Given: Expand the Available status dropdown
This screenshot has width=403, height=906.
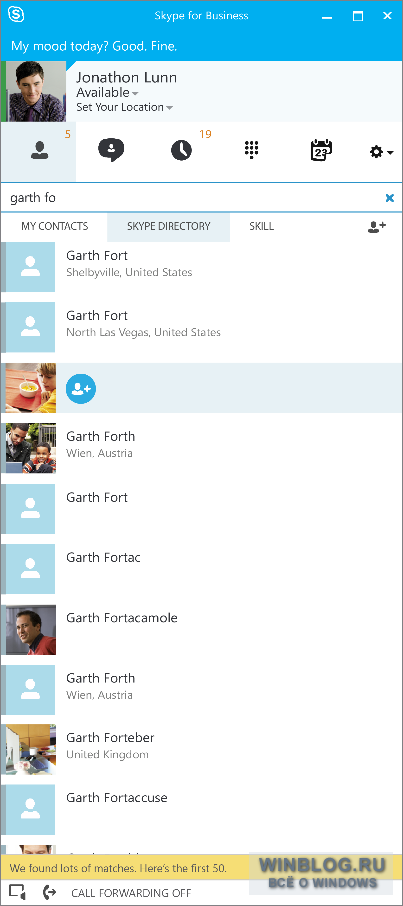Looking at the screenshot, I should 135,94.
